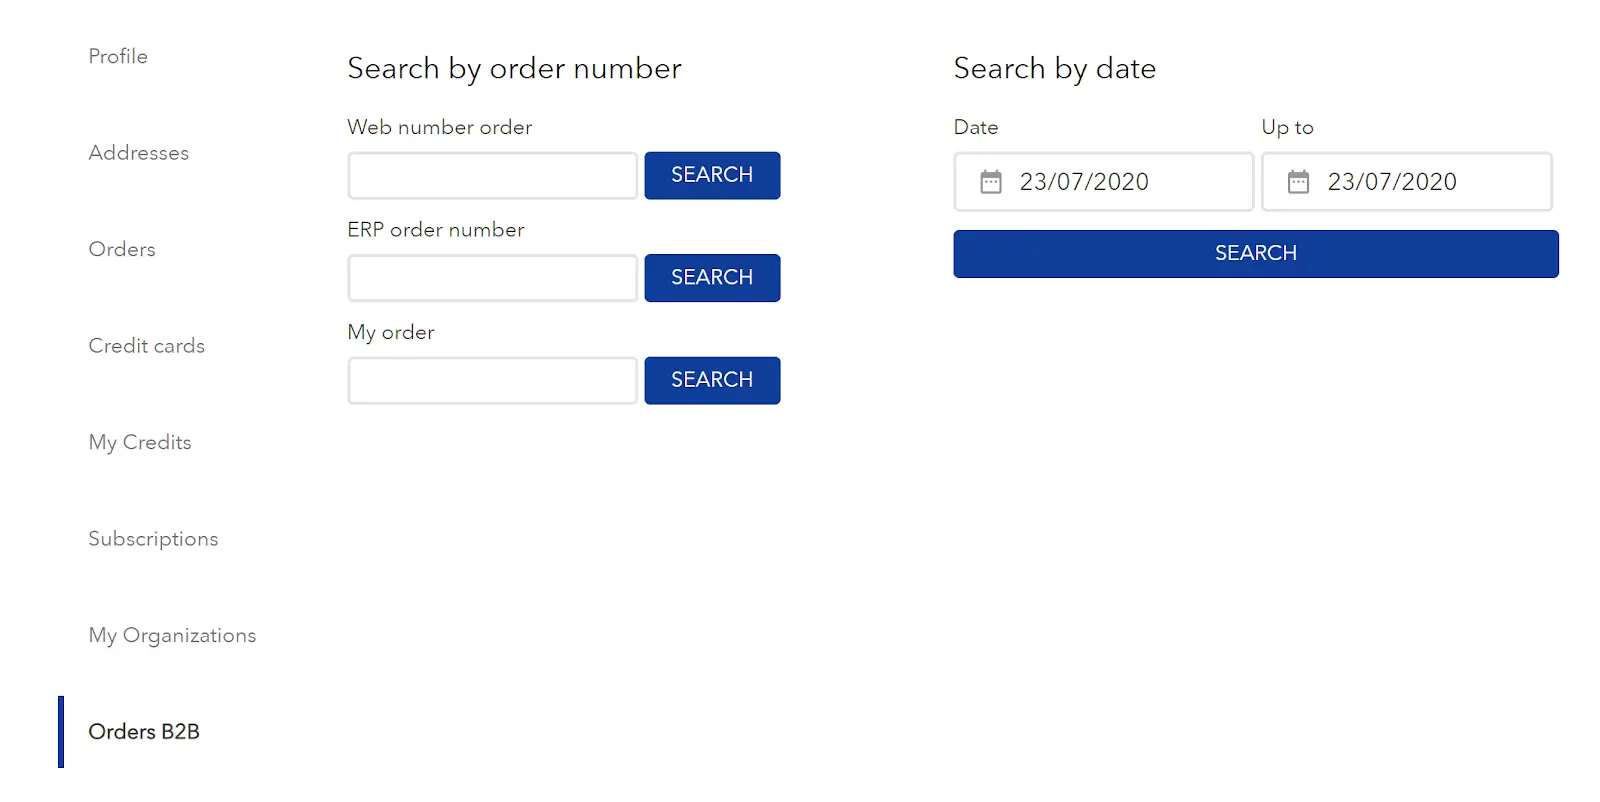
Task: Click the ERP order number input
Action: coord(492,278)
